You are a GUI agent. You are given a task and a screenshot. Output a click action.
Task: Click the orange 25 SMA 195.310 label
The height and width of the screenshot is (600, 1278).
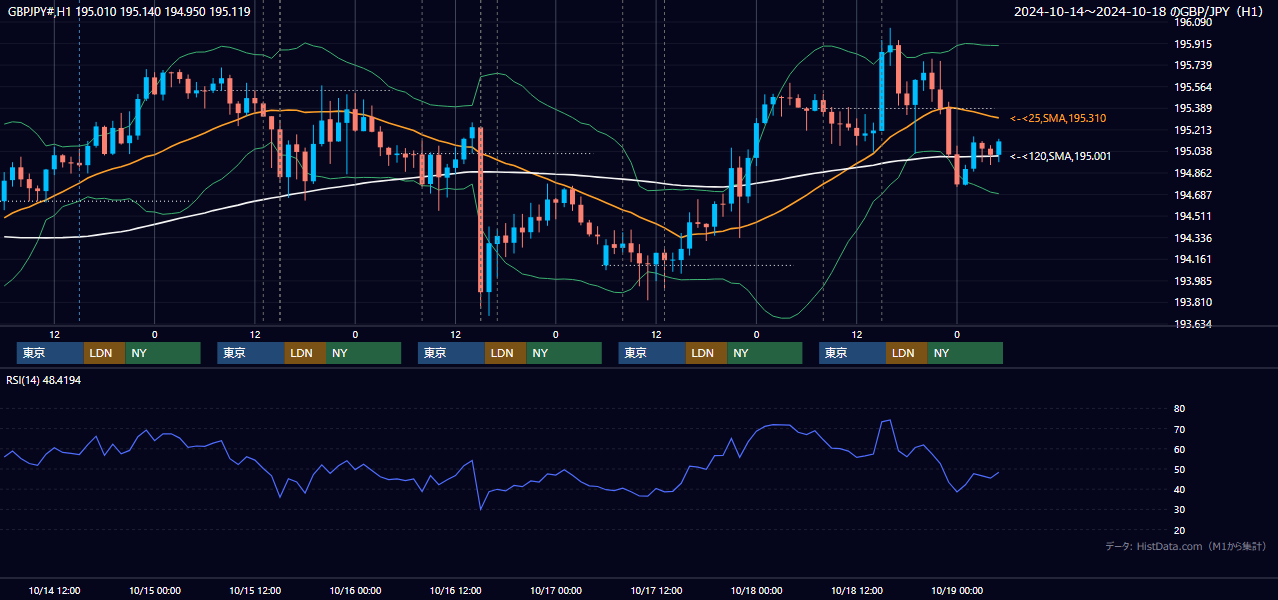(1058, 118)
